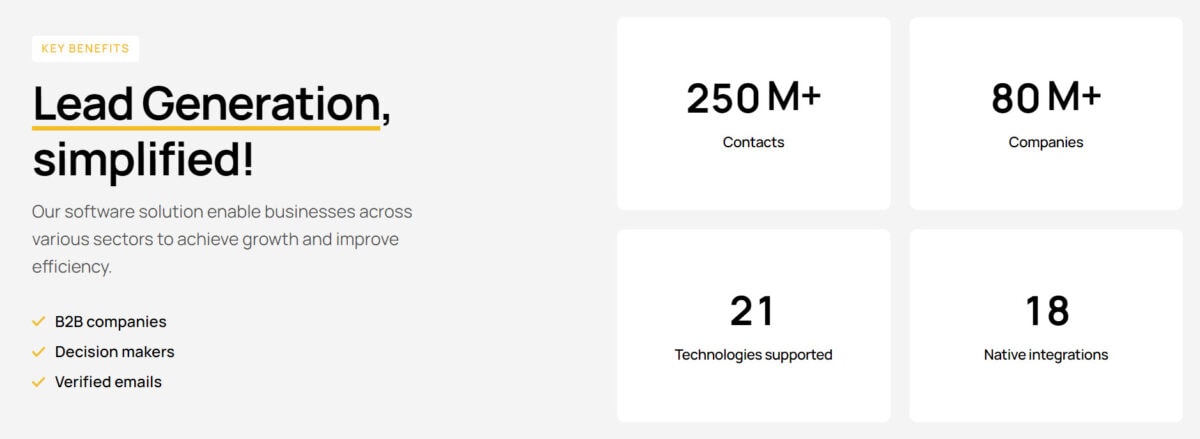Click the Companies card label
1200x439 pixels.
(1045, 142)
